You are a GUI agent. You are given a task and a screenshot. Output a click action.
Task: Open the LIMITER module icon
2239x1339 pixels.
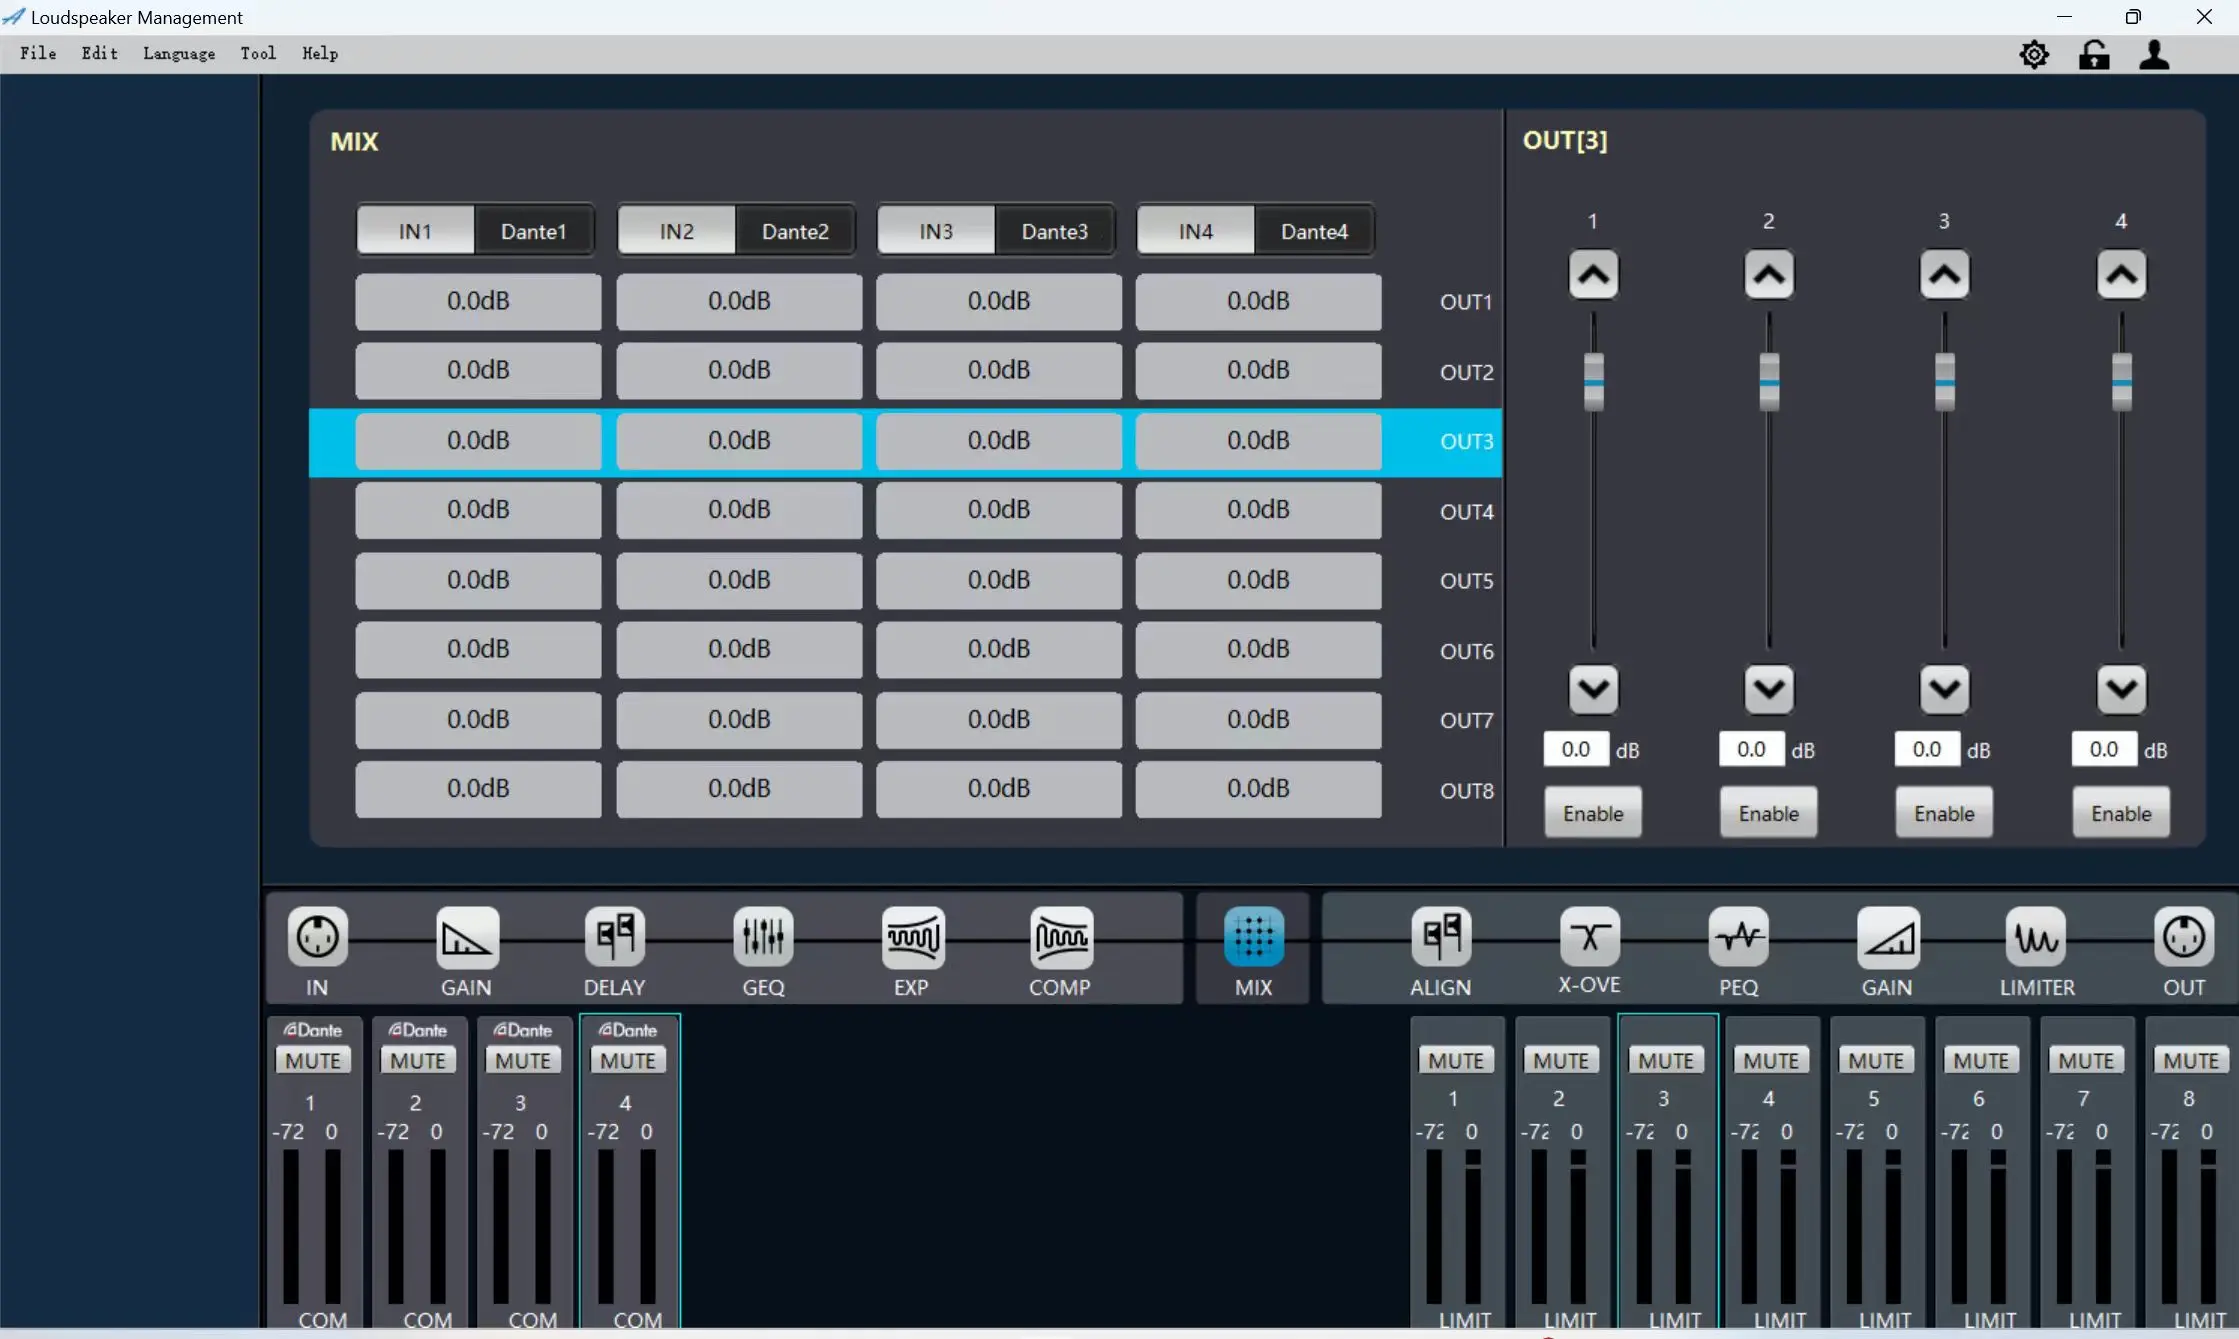[2036, 937]
